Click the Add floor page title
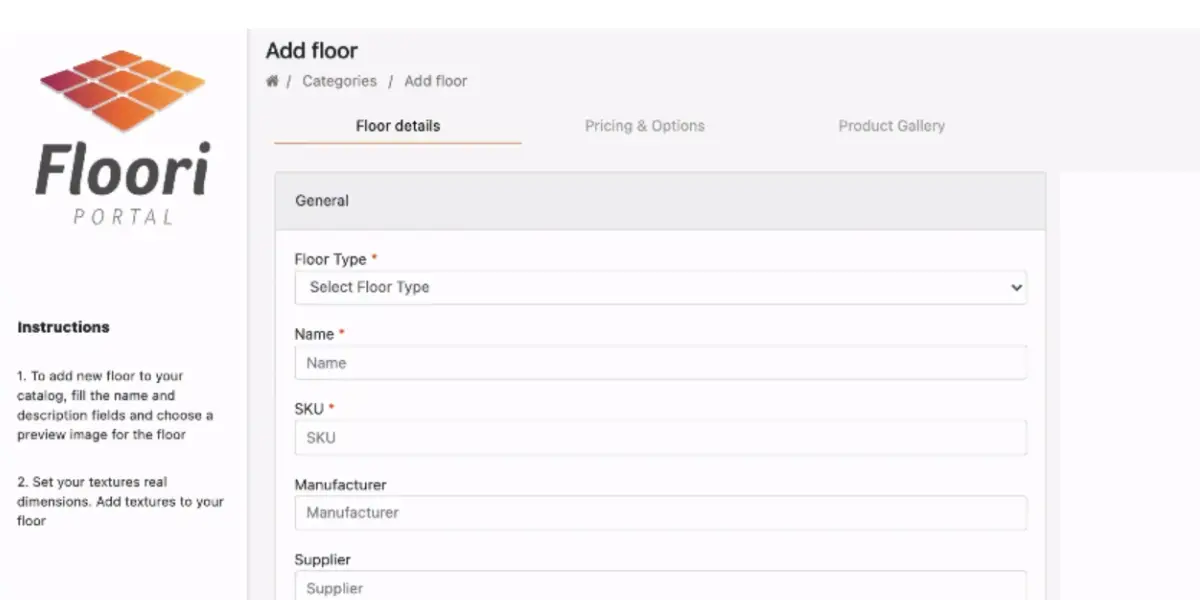1200x600 pixels. 312,51
